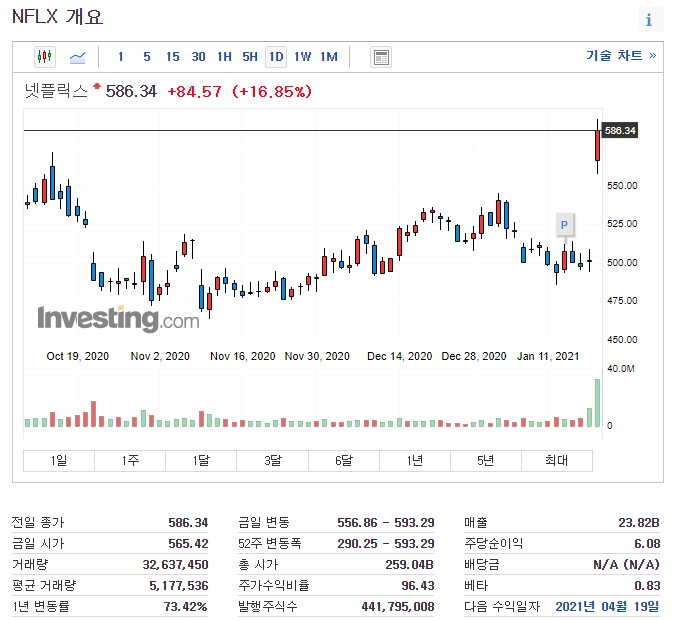The width and height of the screenshot is (675, 621).
Task: Choose the 6달 range button
Action: coord(344,460)
